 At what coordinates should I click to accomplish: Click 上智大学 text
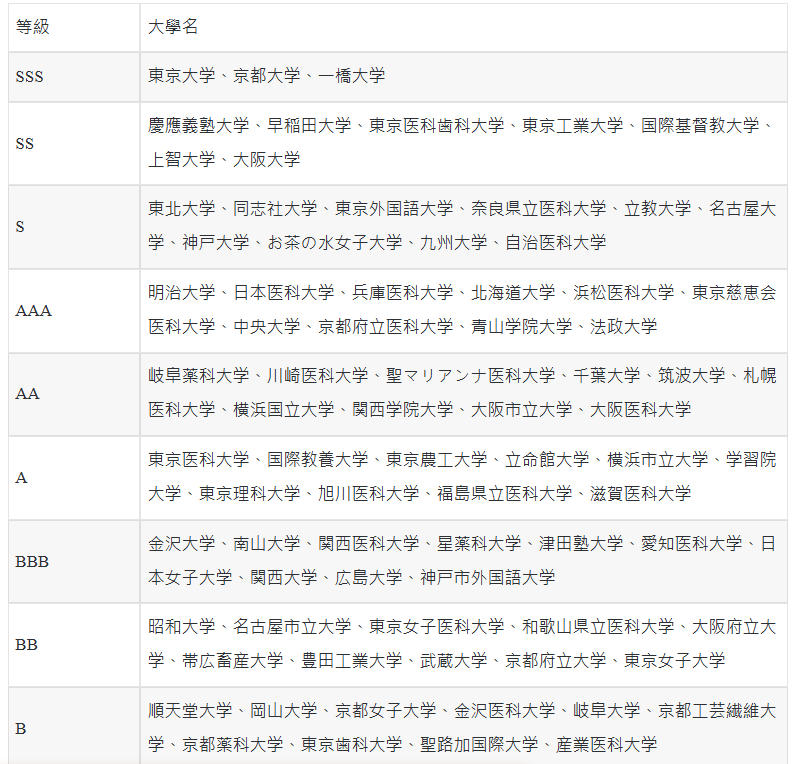click(x=182, y=159)
